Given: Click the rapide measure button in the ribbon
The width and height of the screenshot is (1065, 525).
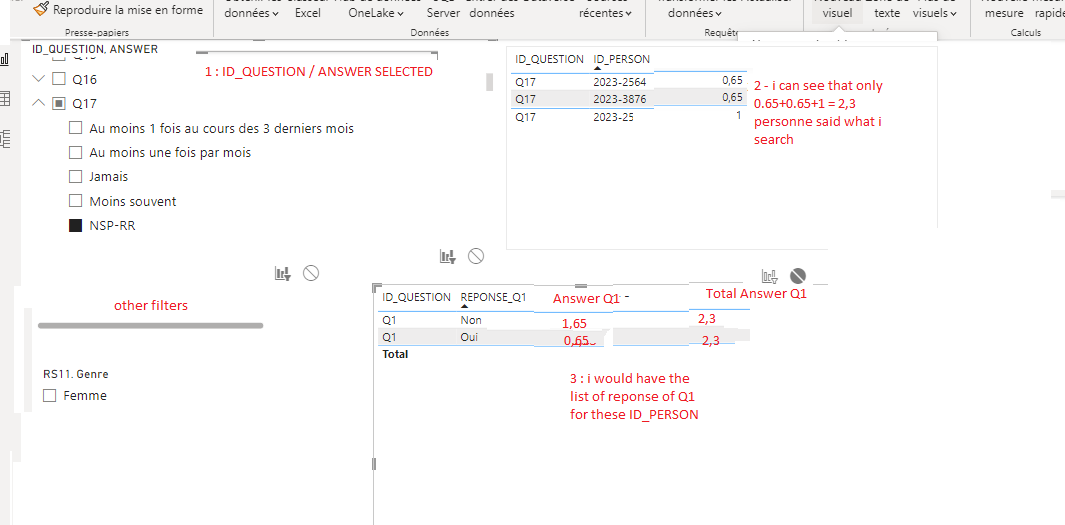Looking at the screenshot, I should [1049, 13].
